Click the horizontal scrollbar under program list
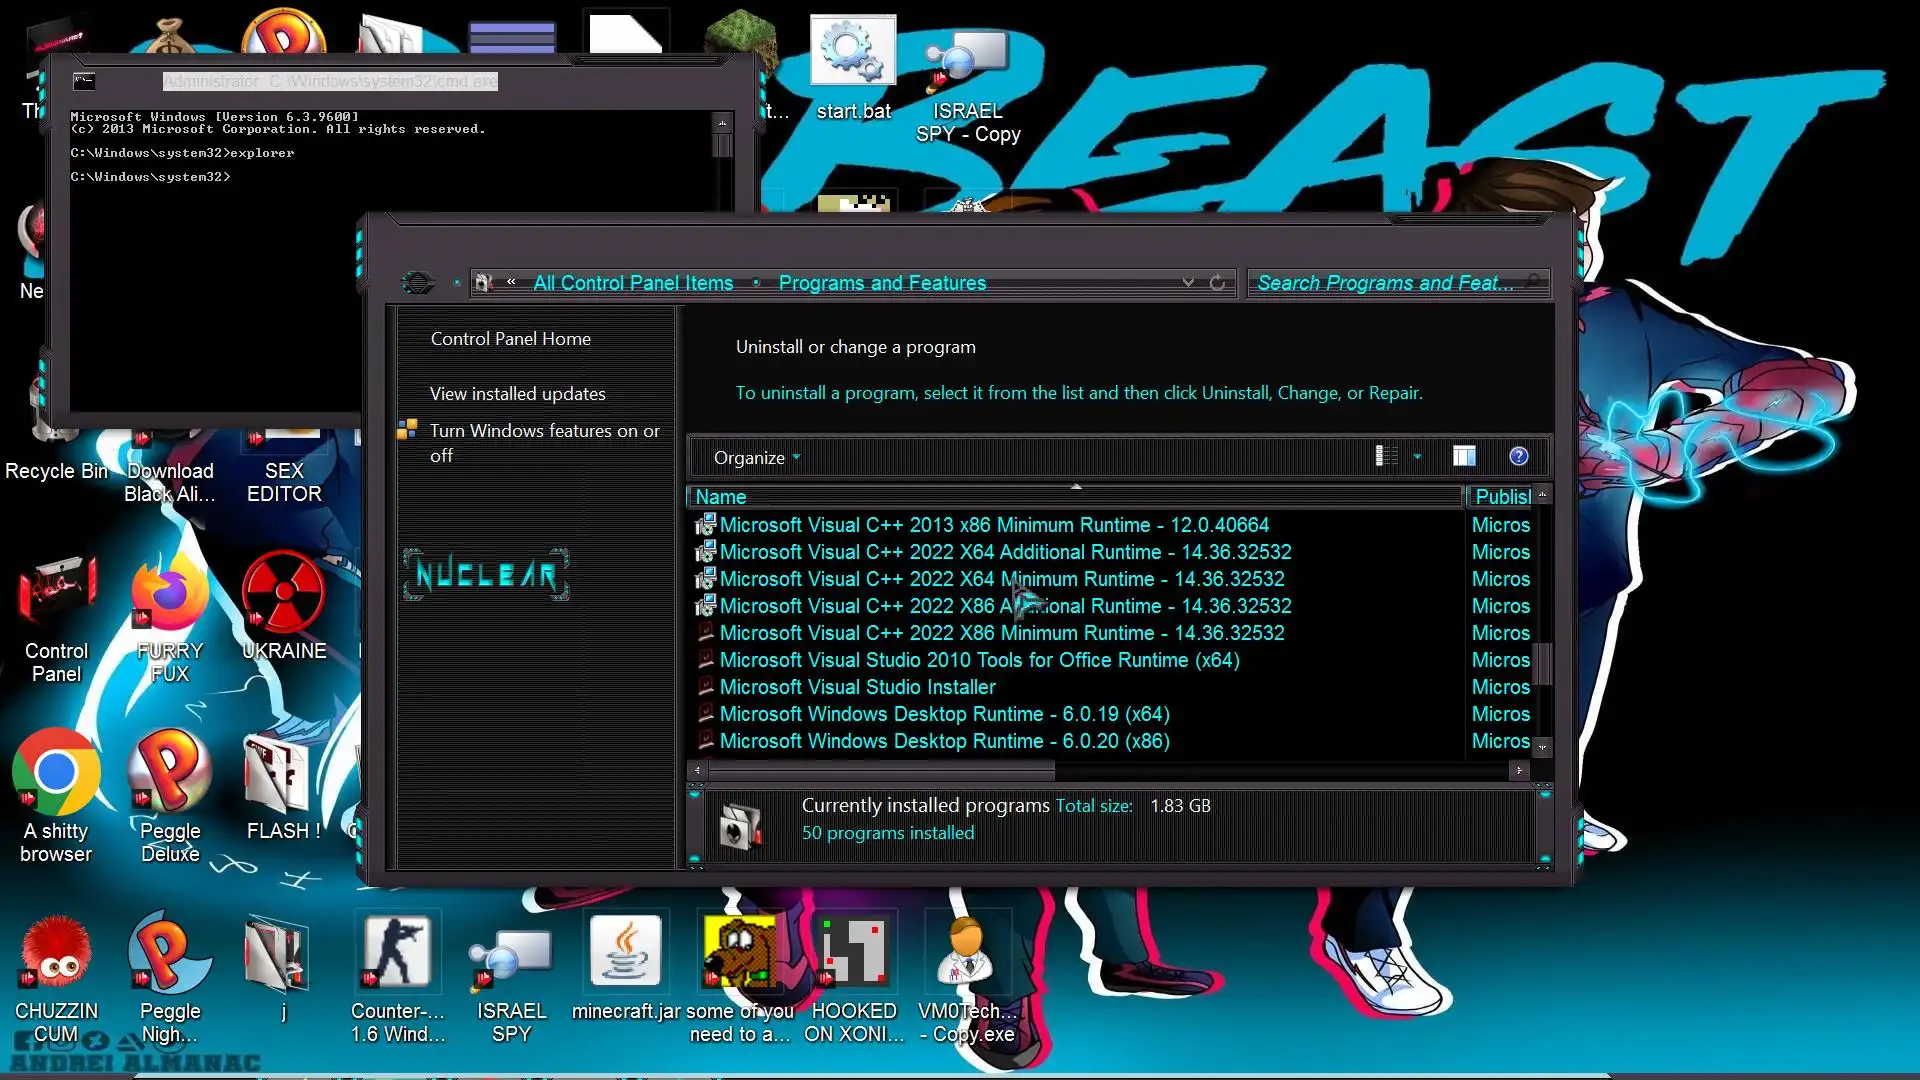 pyautogui.click(x=881, y=770)
